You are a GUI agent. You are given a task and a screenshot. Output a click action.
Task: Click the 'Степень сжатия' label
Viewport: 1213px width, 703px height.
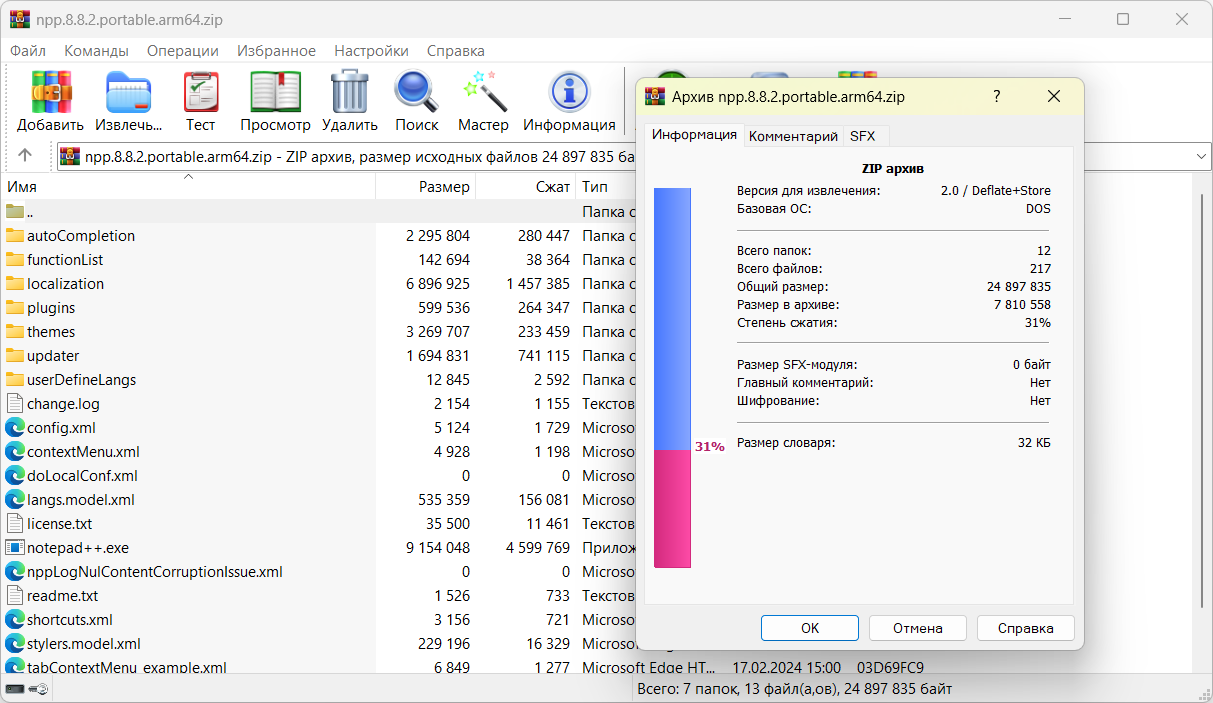point(787,323)
